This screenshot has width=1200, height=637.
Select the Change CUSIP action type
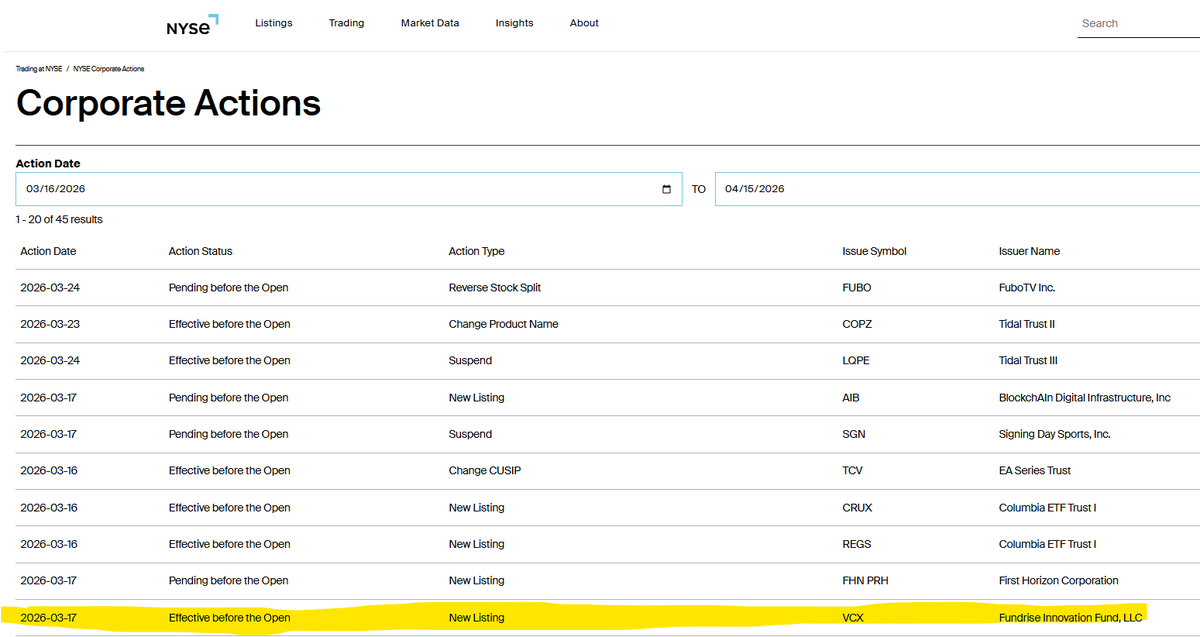pos(484,470)
